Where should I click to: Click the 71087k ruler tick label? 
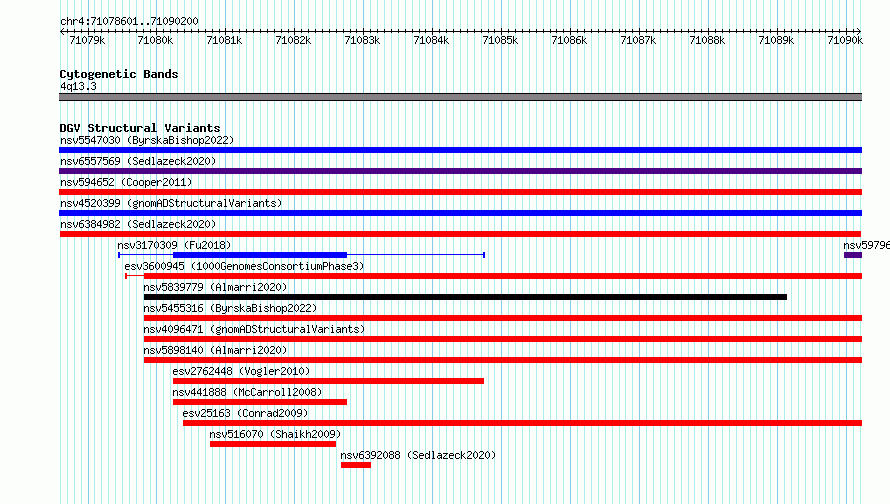638,40
